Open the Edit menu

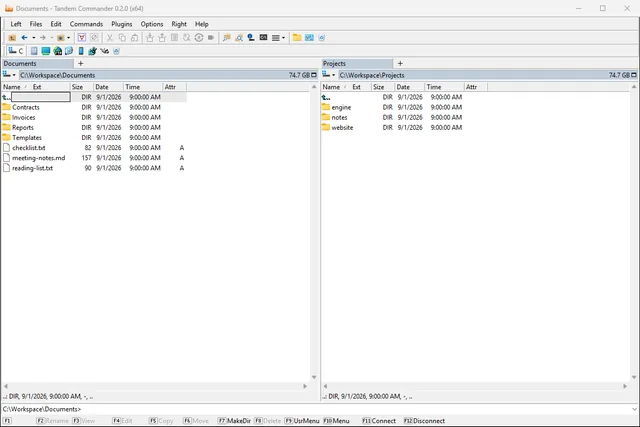coord(56,24)
